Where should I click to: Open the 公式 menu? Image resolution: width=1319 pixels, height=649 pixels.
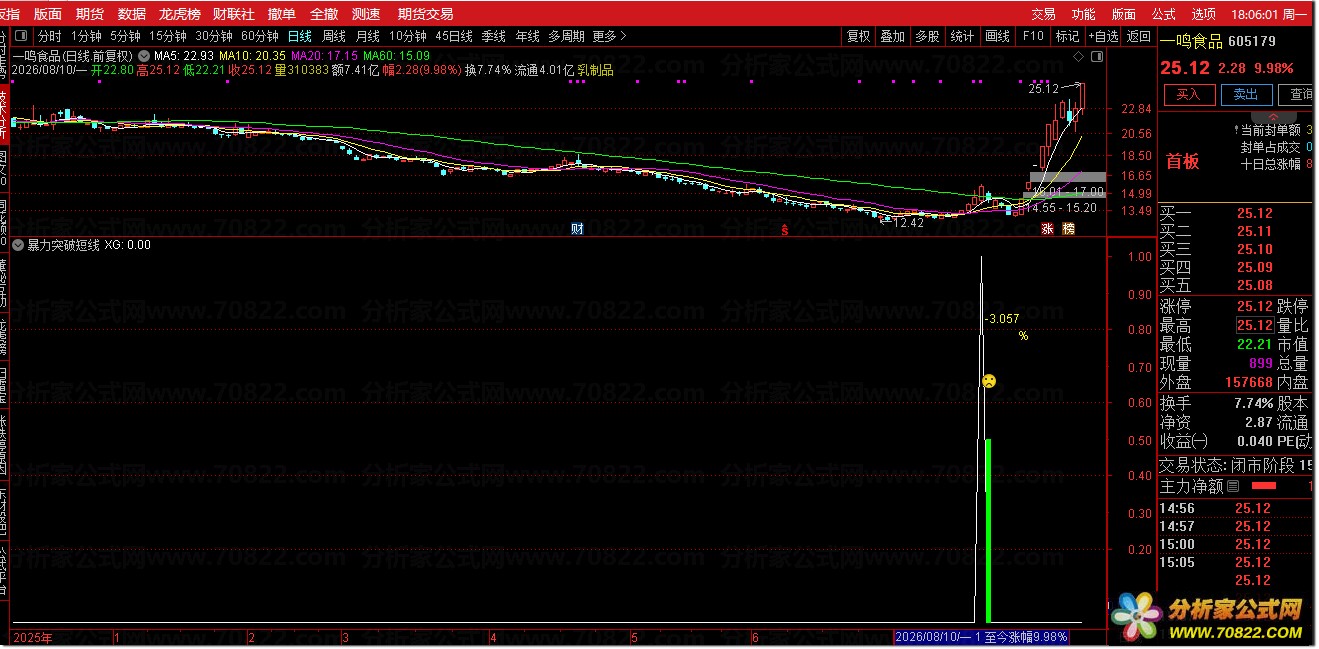pos(1163,14)
